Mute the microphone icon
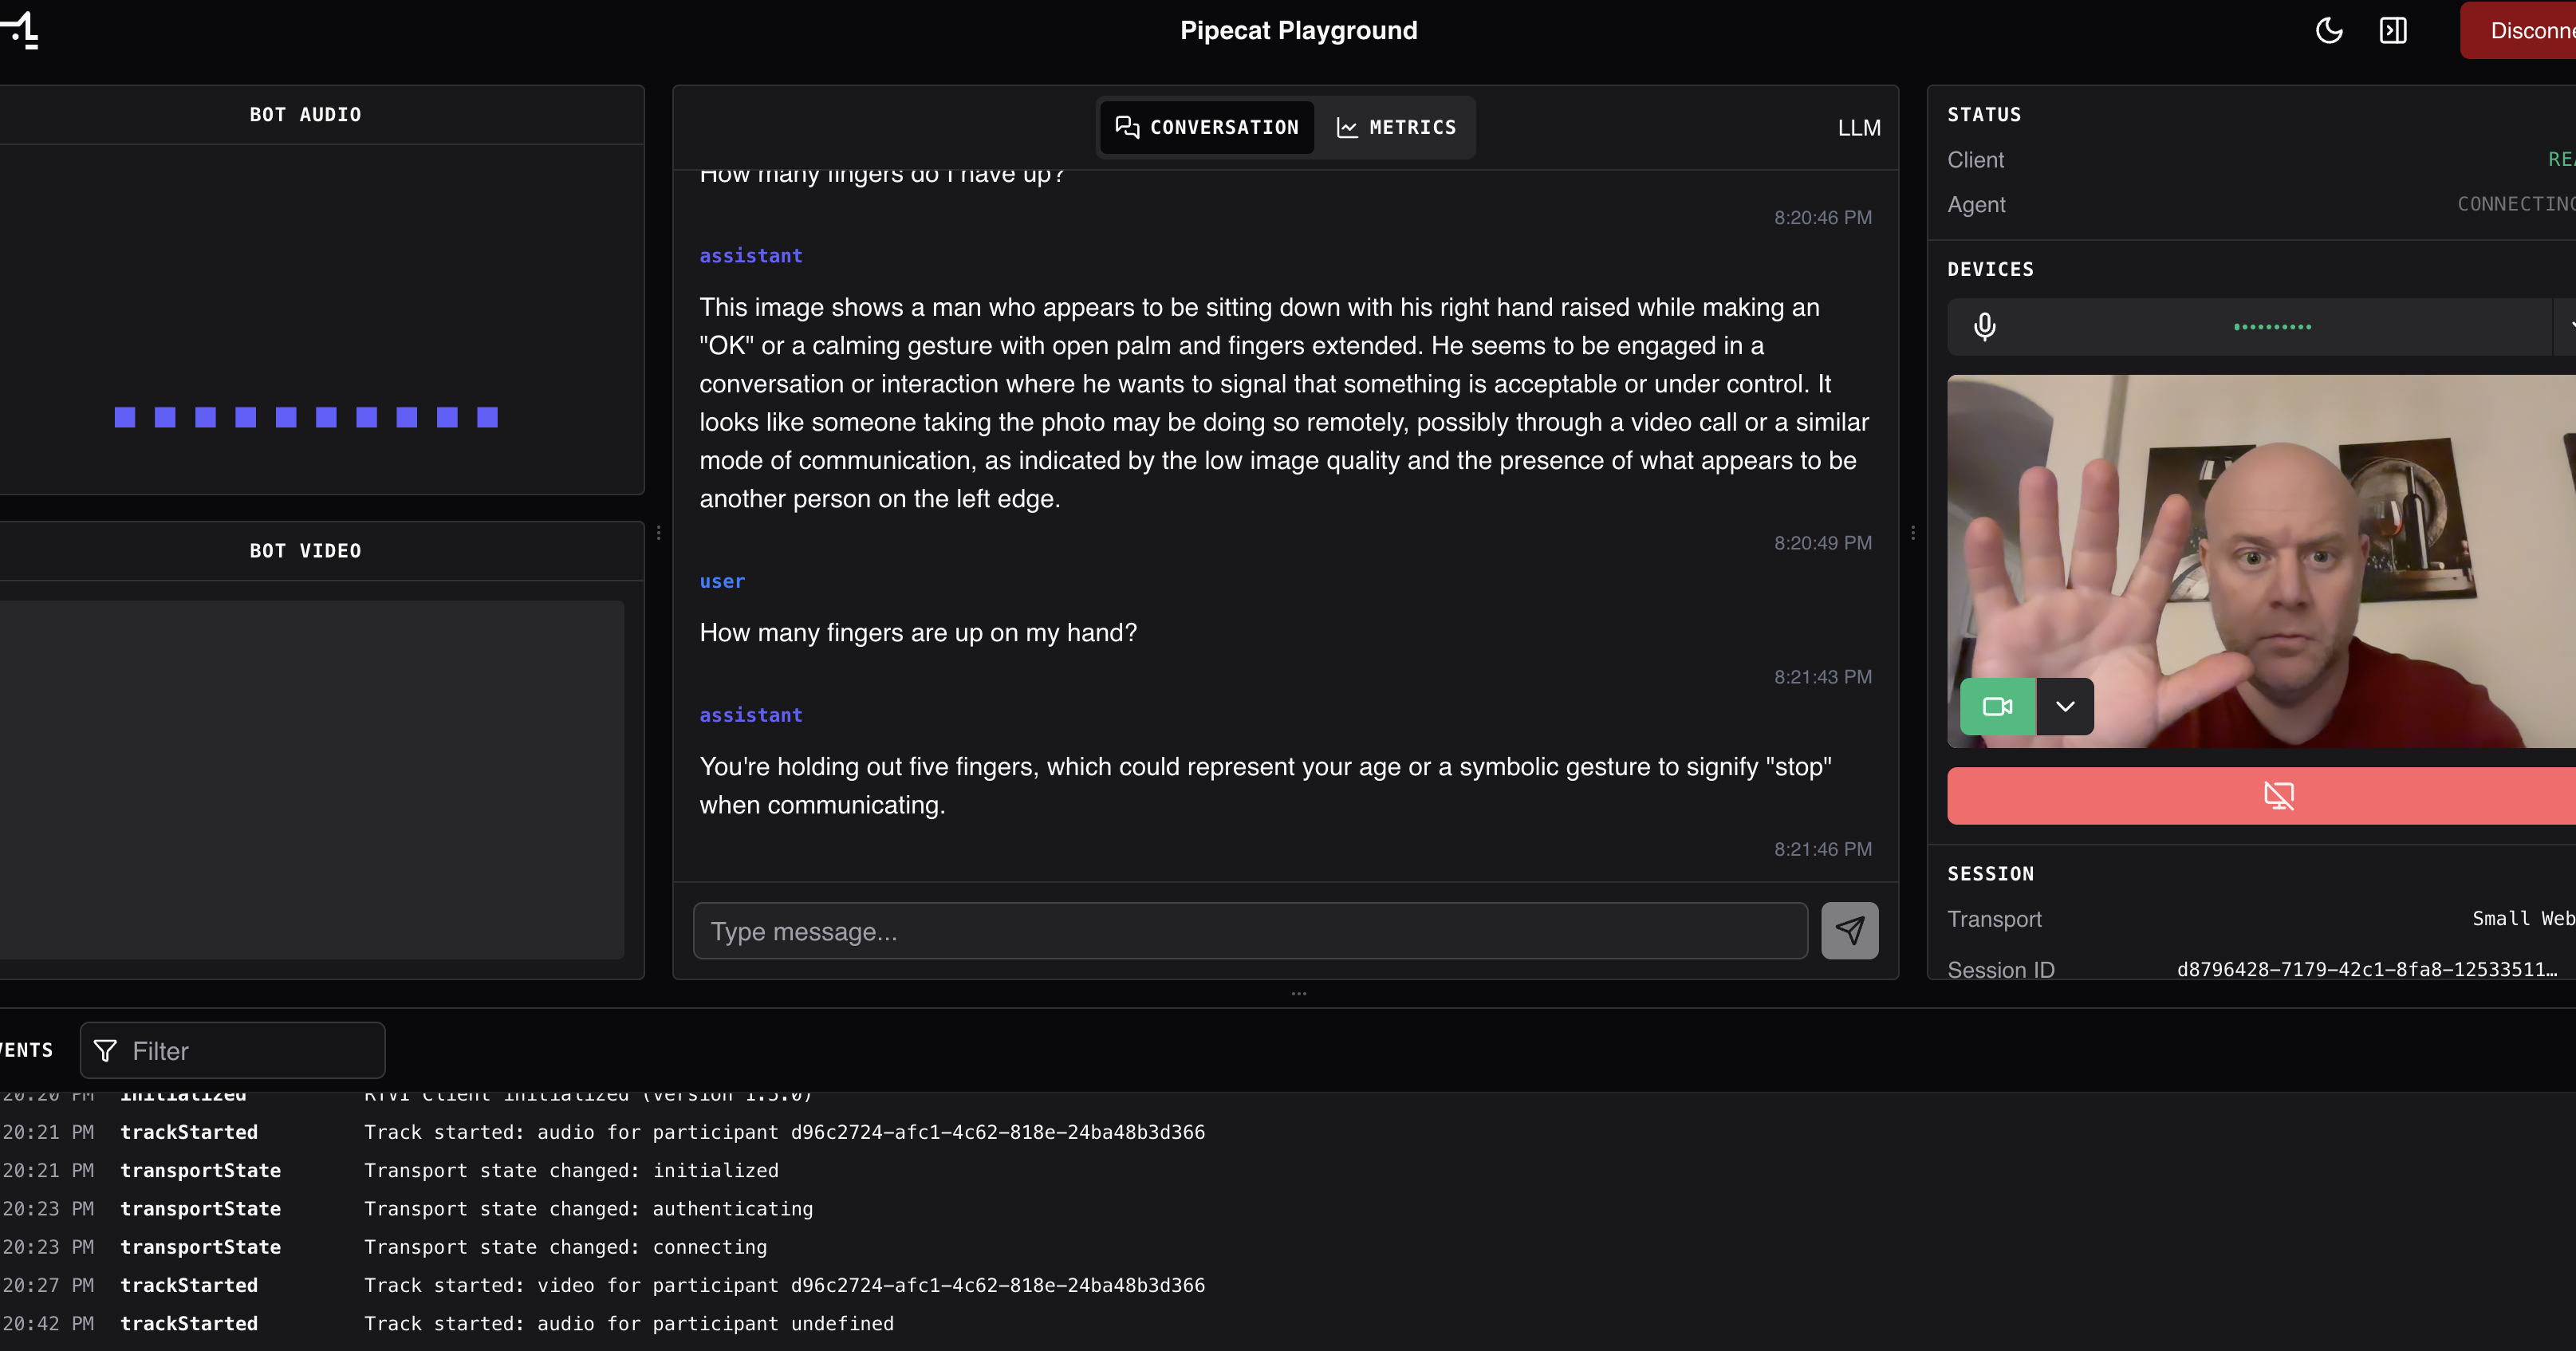Image resolution: width=2576 pixels, height=1351 pixels. click(x=1985, y=327)
